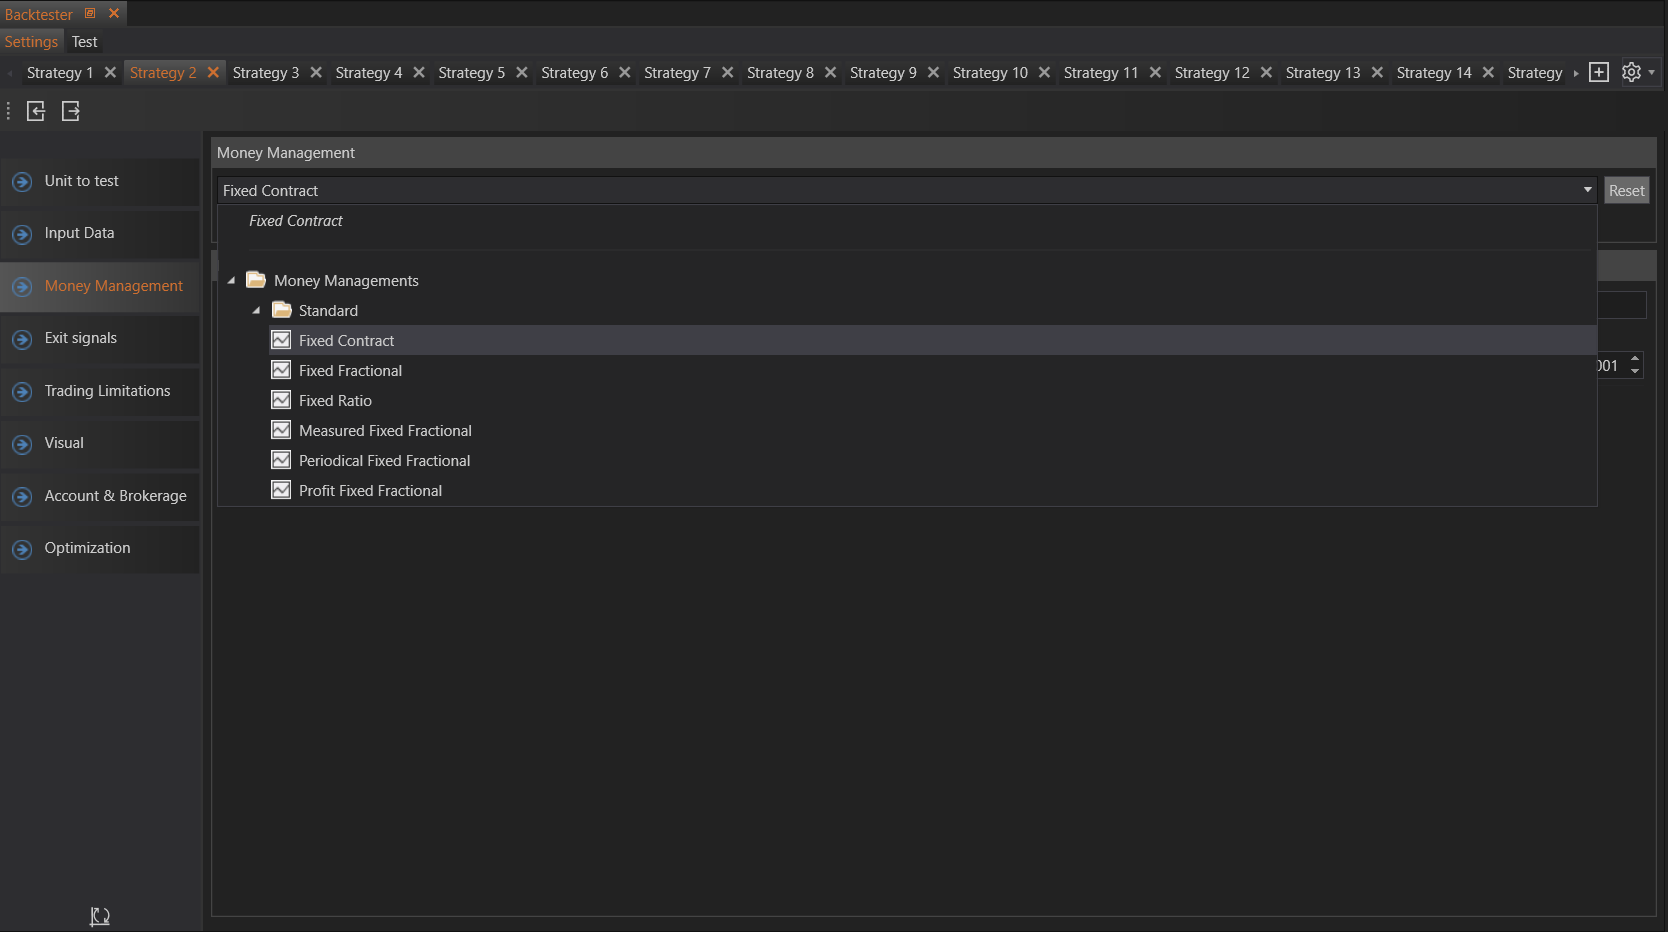Screen dimensions: 1668x932
Task: Select Measured Fixed Fractional option
Action: coord(385,431)
